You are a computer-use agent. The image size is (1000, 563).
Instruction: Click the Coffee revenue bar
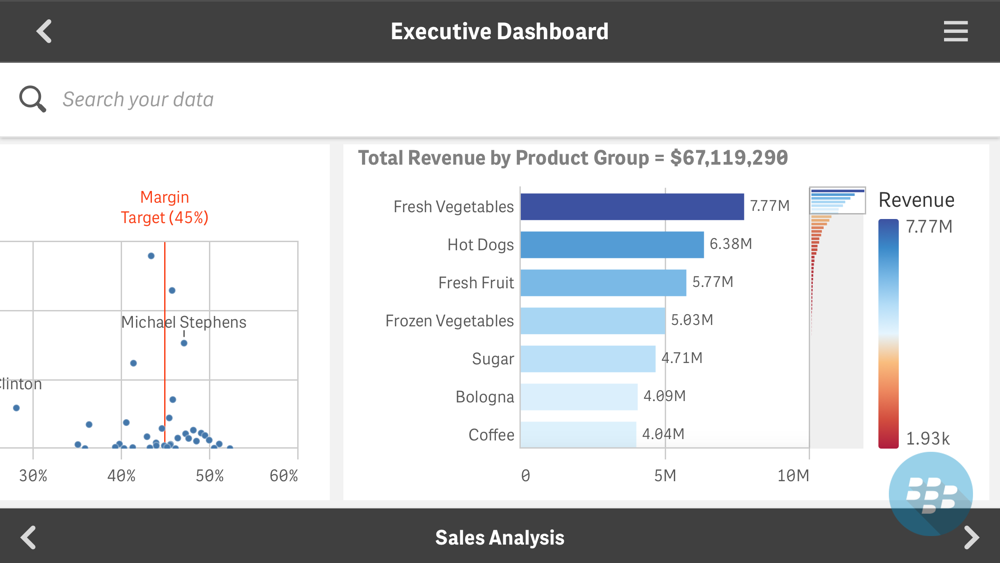coord(578,434)
